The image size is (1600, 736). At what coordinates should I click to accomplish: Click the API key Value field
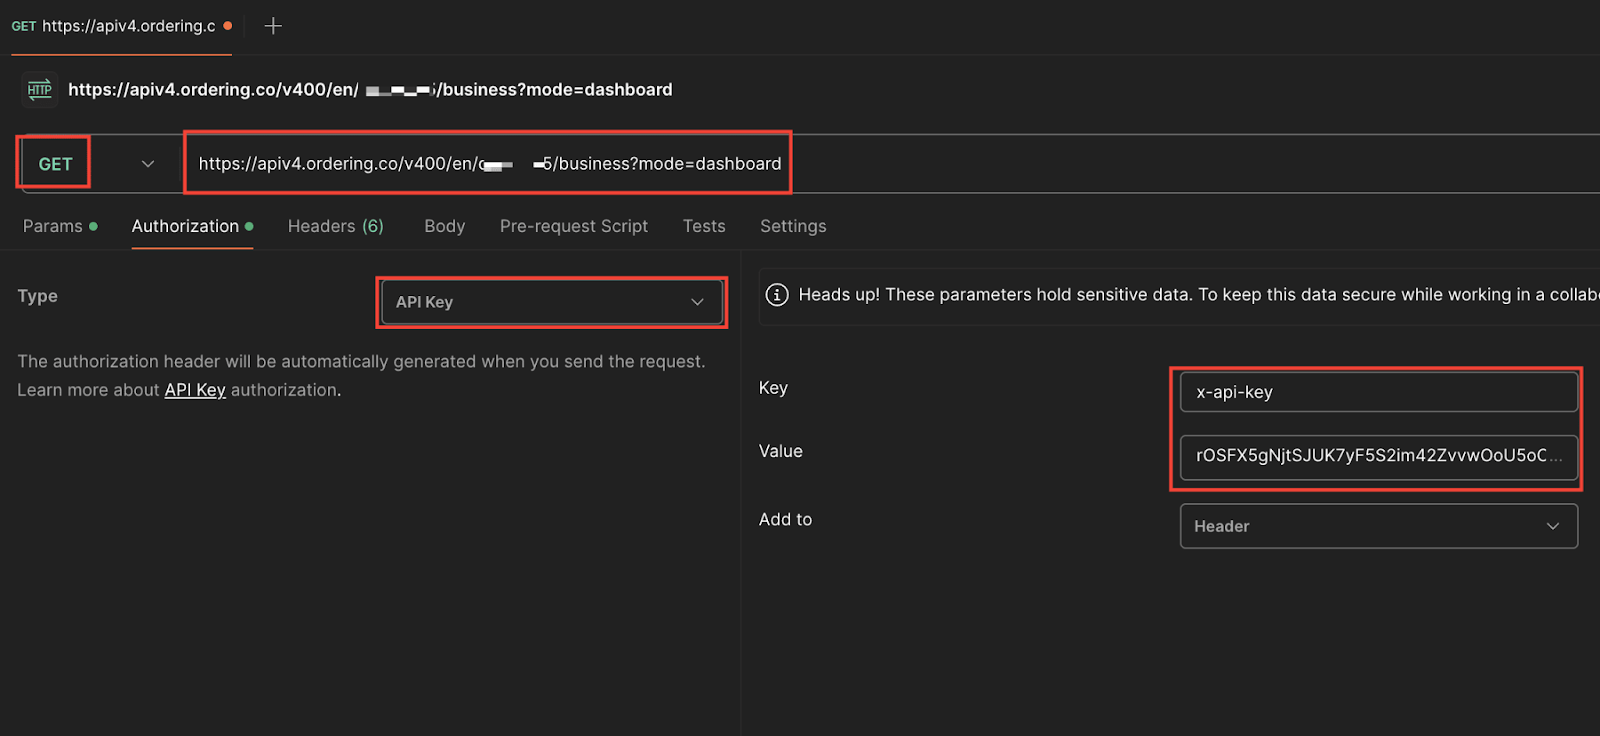(1379, 456)
